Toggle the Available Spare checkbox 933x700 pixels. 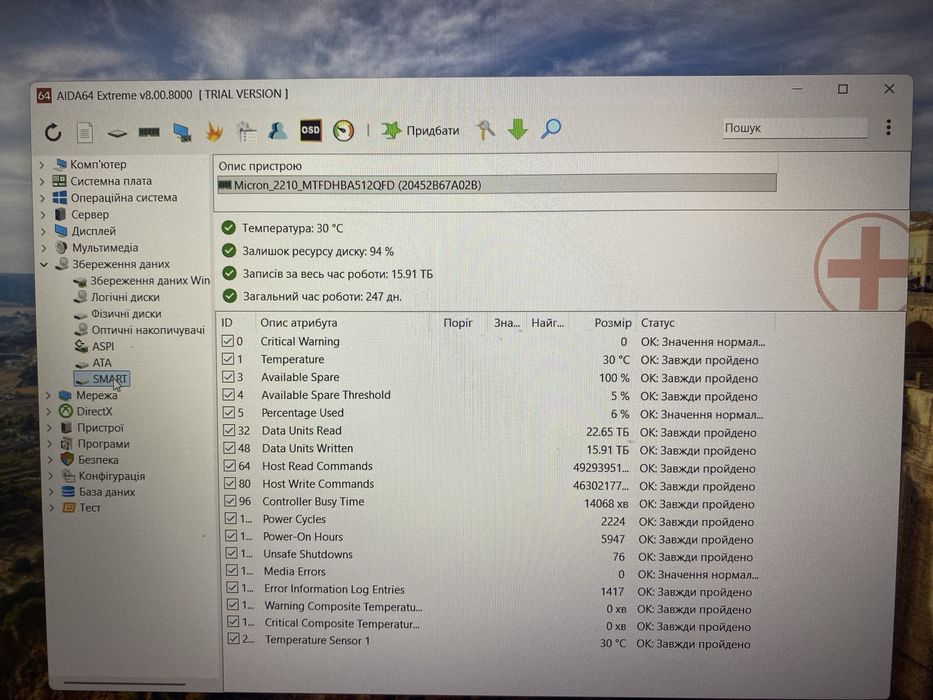click(x=228, y=377)
